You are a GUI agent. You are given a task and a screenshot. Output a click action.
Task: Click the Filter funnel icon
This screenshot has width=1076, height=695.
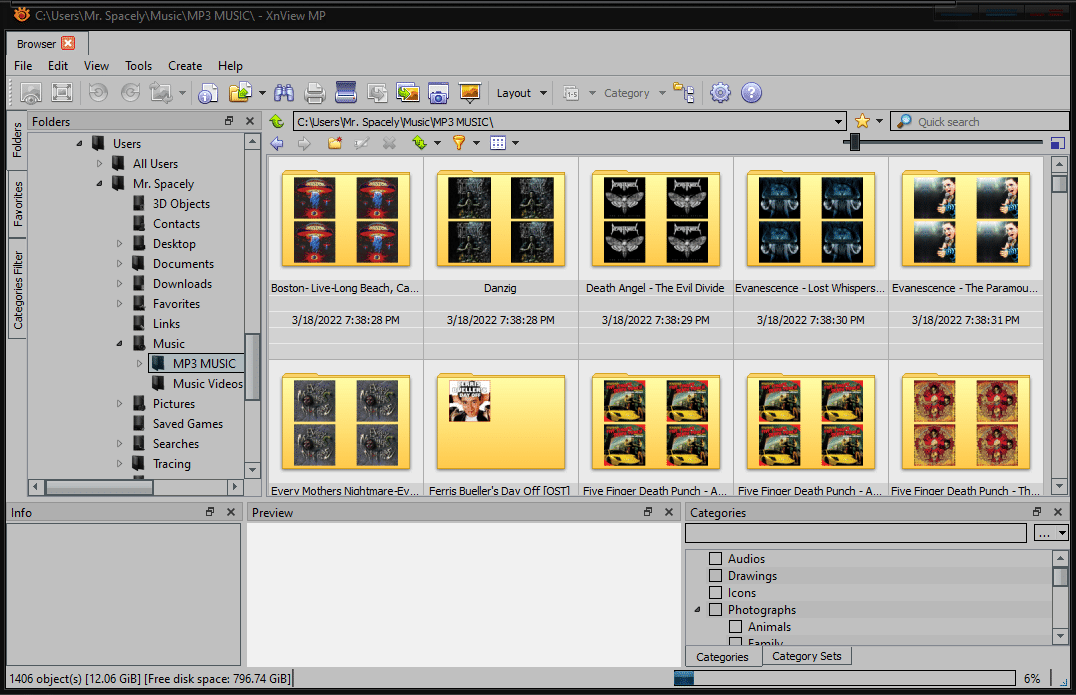pos(458,143)
